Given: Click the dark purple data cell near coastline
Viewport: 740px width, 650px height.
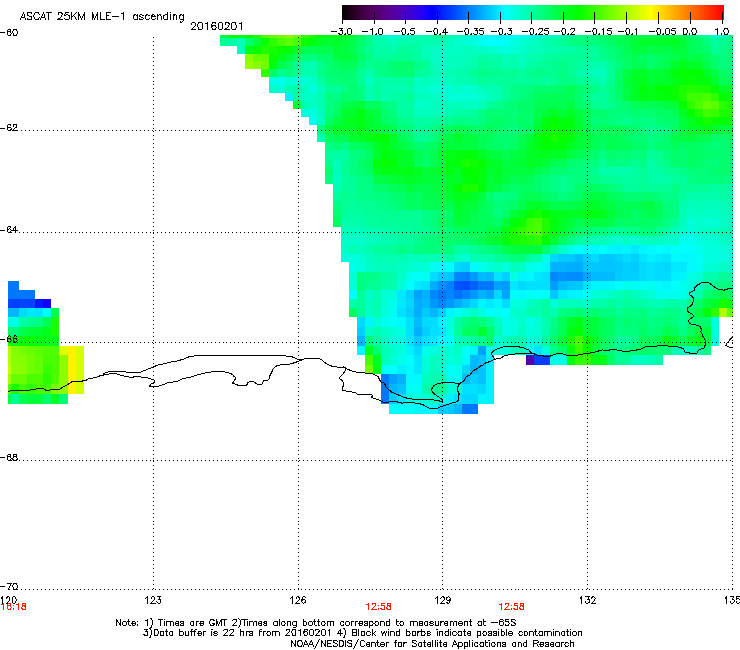Looking at the screenshot, I should tap(530, 360).
